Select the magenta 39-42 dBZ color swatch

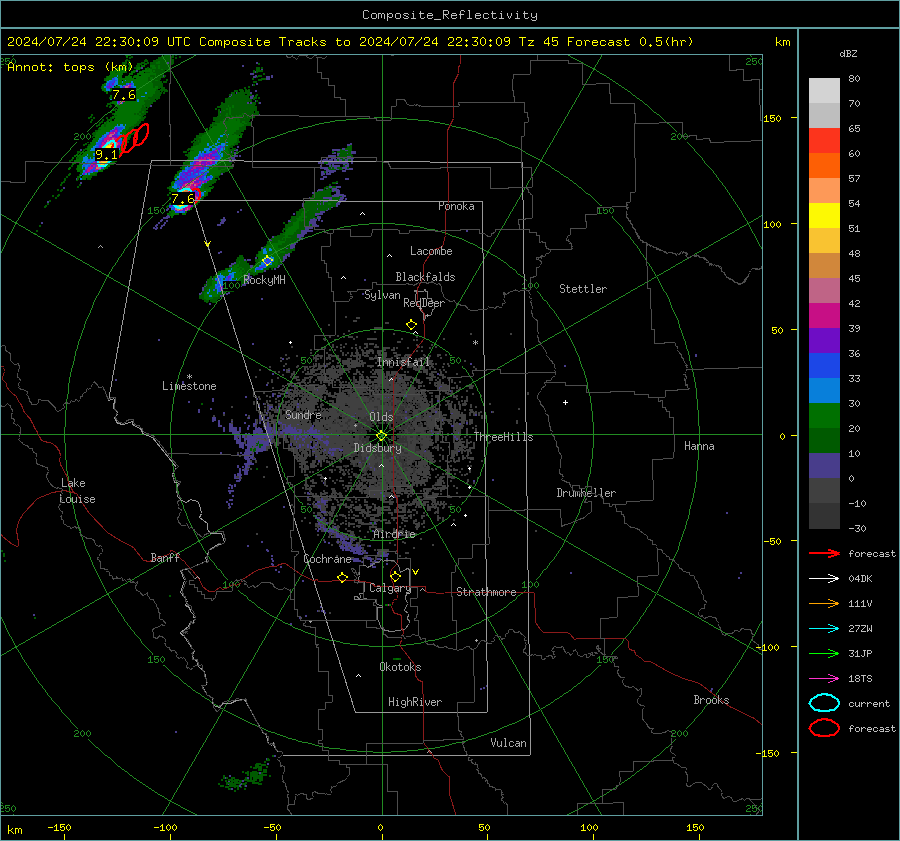pos(824,316)
